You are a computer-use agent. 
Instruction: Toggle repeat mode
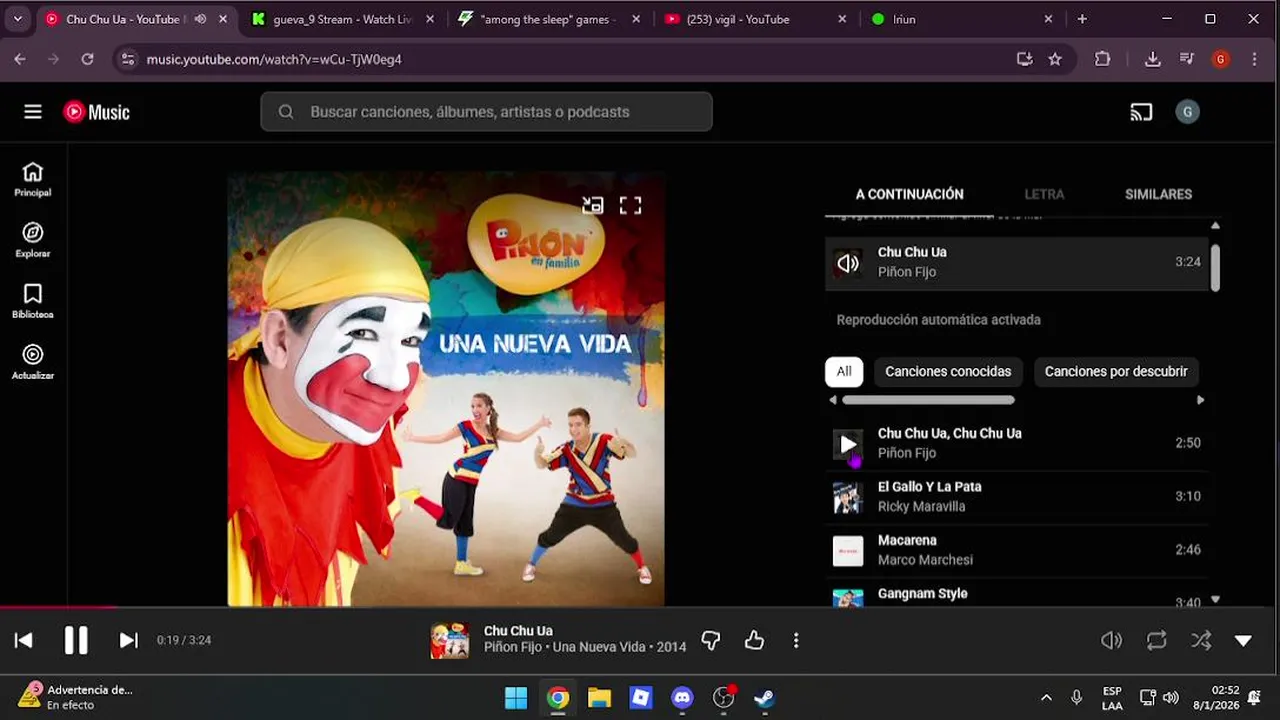coord(1157,641)
